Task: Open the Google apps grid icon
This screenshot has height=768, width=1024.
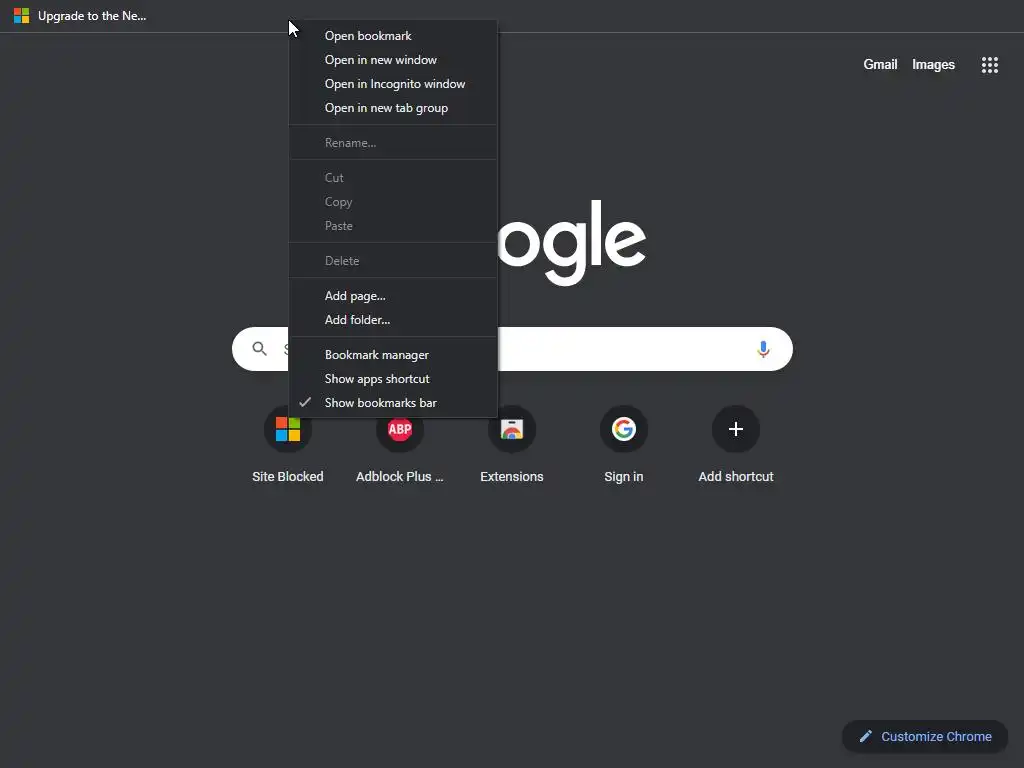Action: tap(989, 65)
